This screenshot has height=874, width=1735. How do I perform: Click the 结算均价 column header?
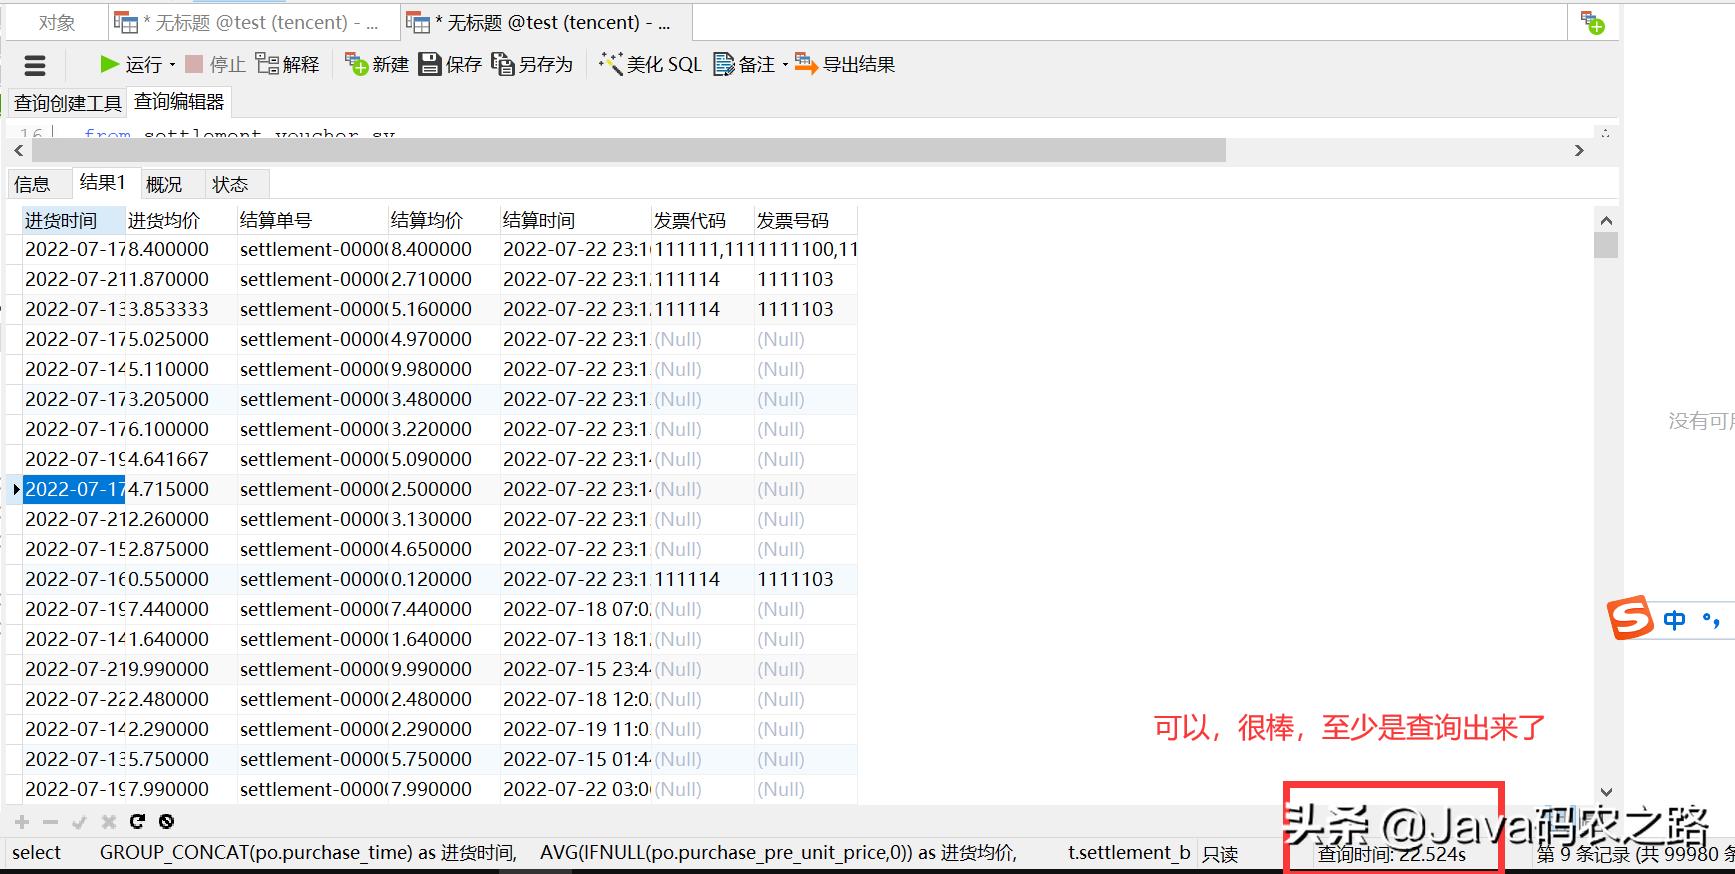(444, 220)
